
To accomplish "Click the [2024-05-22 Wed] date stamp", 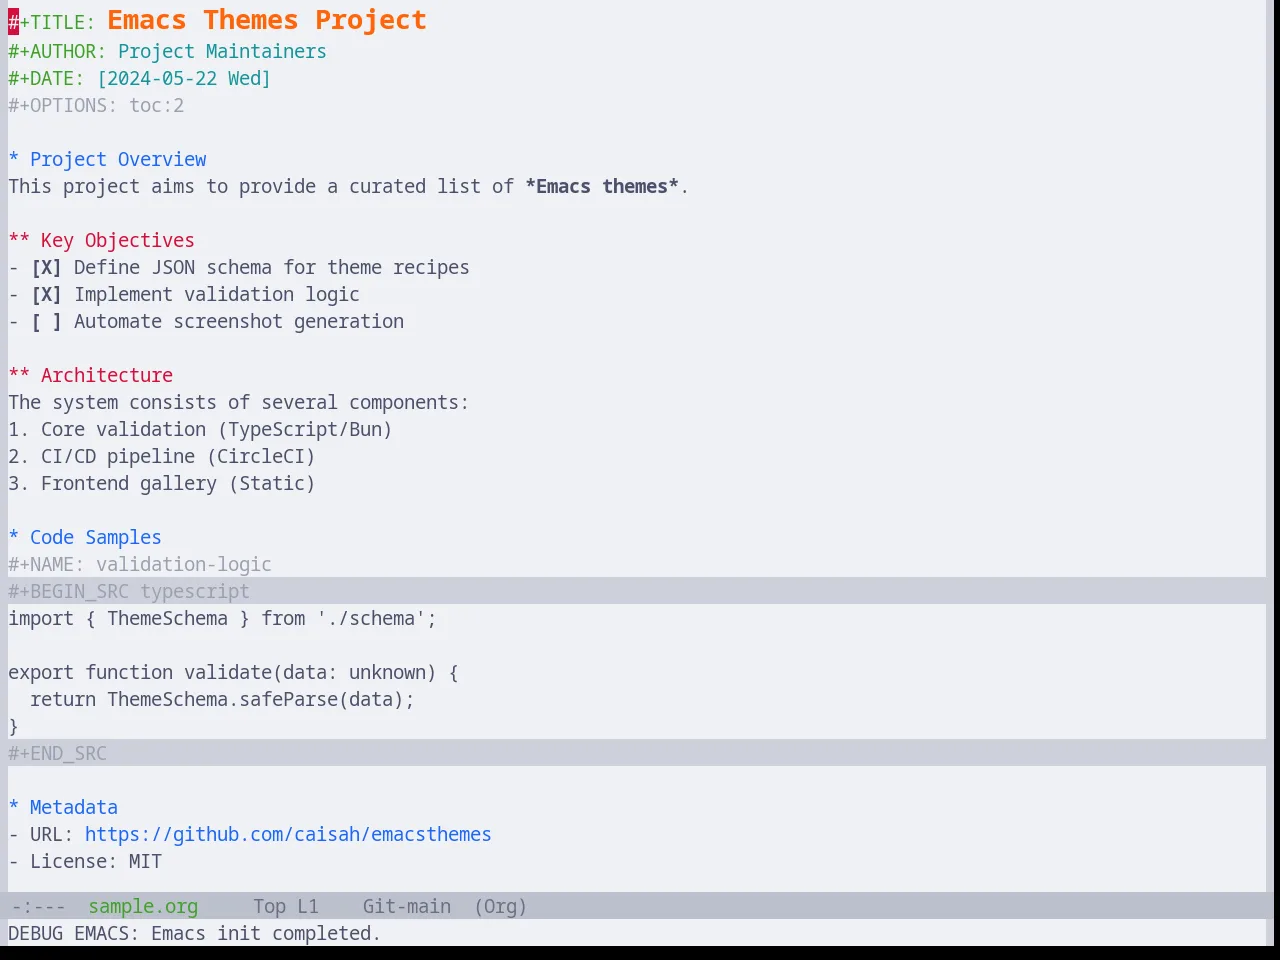I will (x=184, y=79).
